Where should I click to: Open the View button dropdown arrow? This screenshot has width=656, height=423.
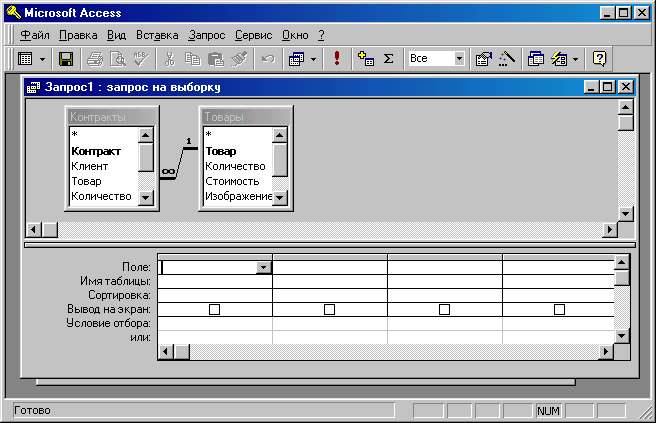(x=42, y=59)
